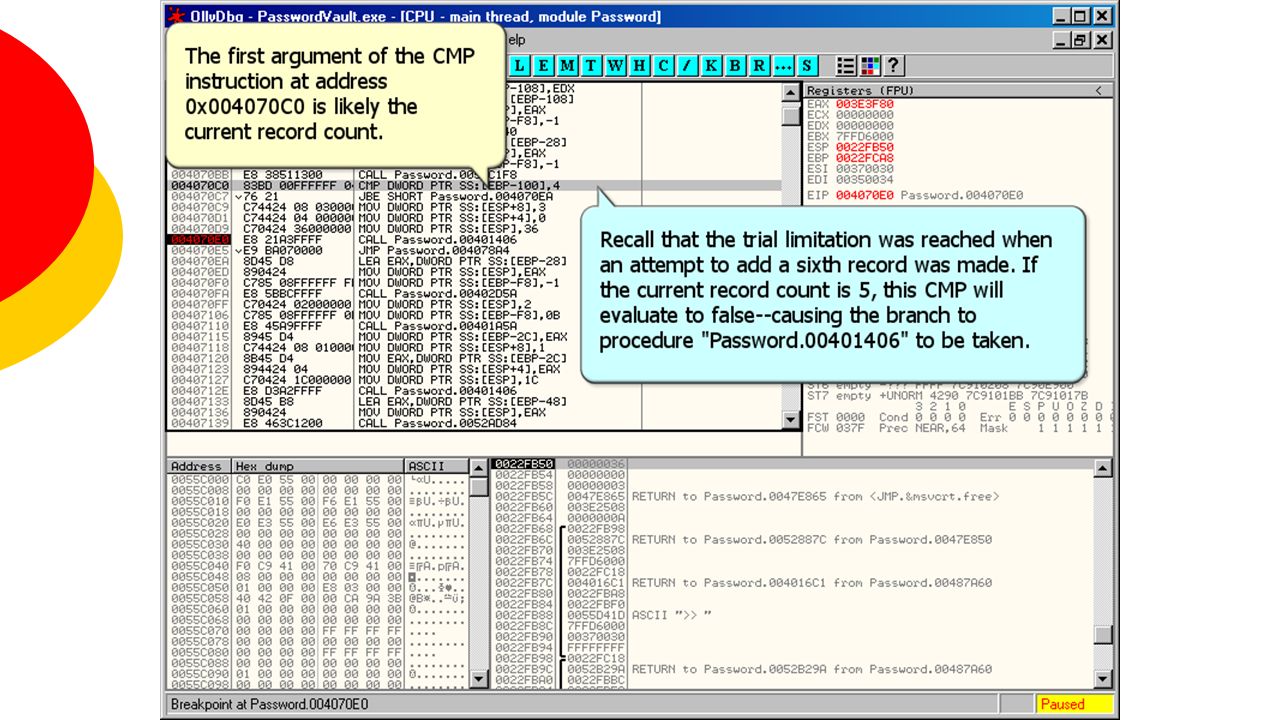1280x720 pixels.
Task: Open the Log window with the L button
Action: click(x=521, y=66)
